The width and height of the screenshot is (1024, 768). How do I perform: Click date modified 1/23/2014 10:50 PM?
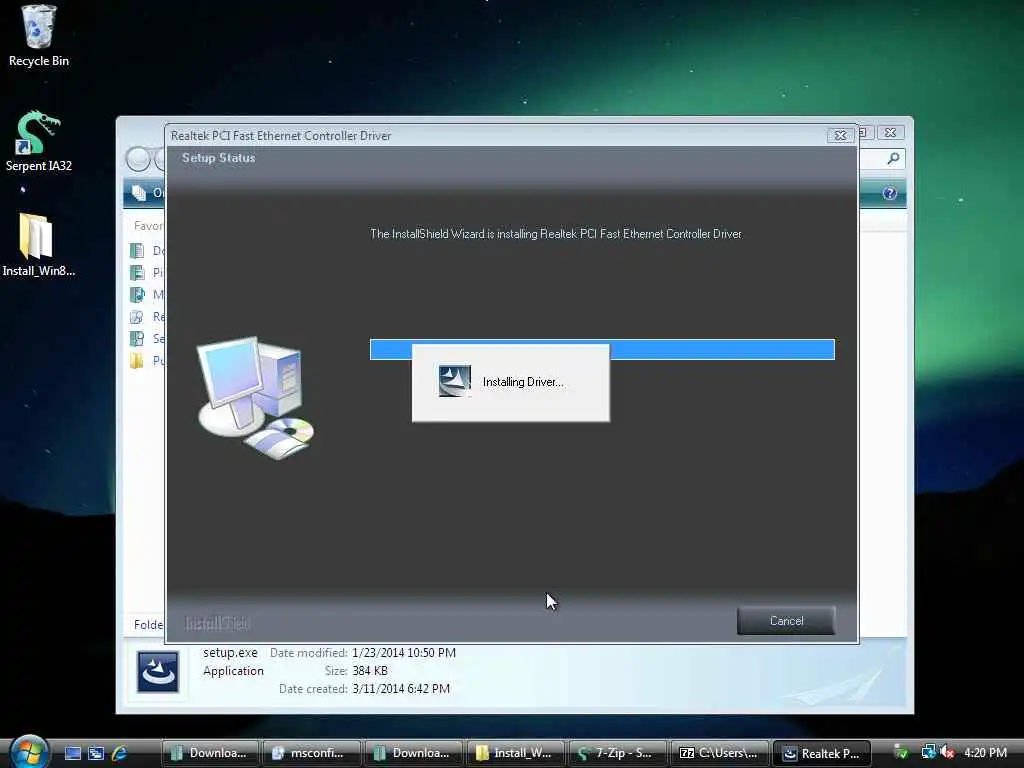click(x=404, y=652)
